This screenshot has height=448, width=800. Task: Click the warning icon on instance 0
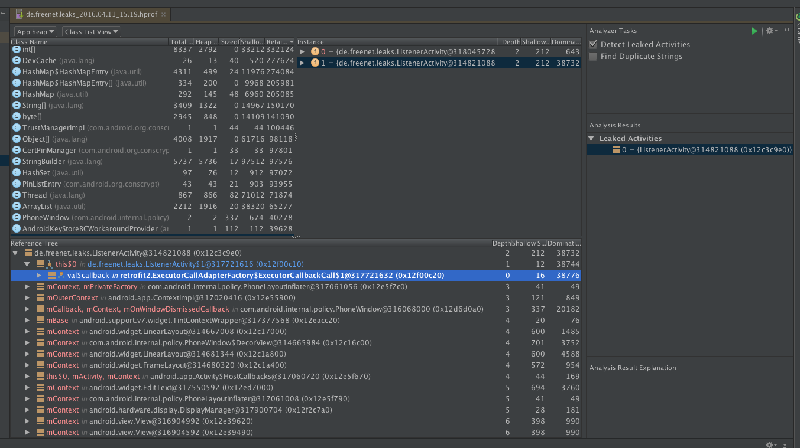coord(315,52)
